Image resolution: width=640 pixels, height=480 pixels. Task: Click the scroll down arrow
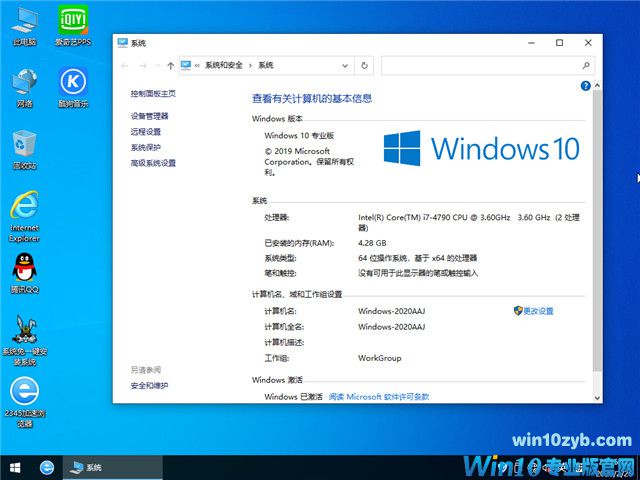point(597,398)
